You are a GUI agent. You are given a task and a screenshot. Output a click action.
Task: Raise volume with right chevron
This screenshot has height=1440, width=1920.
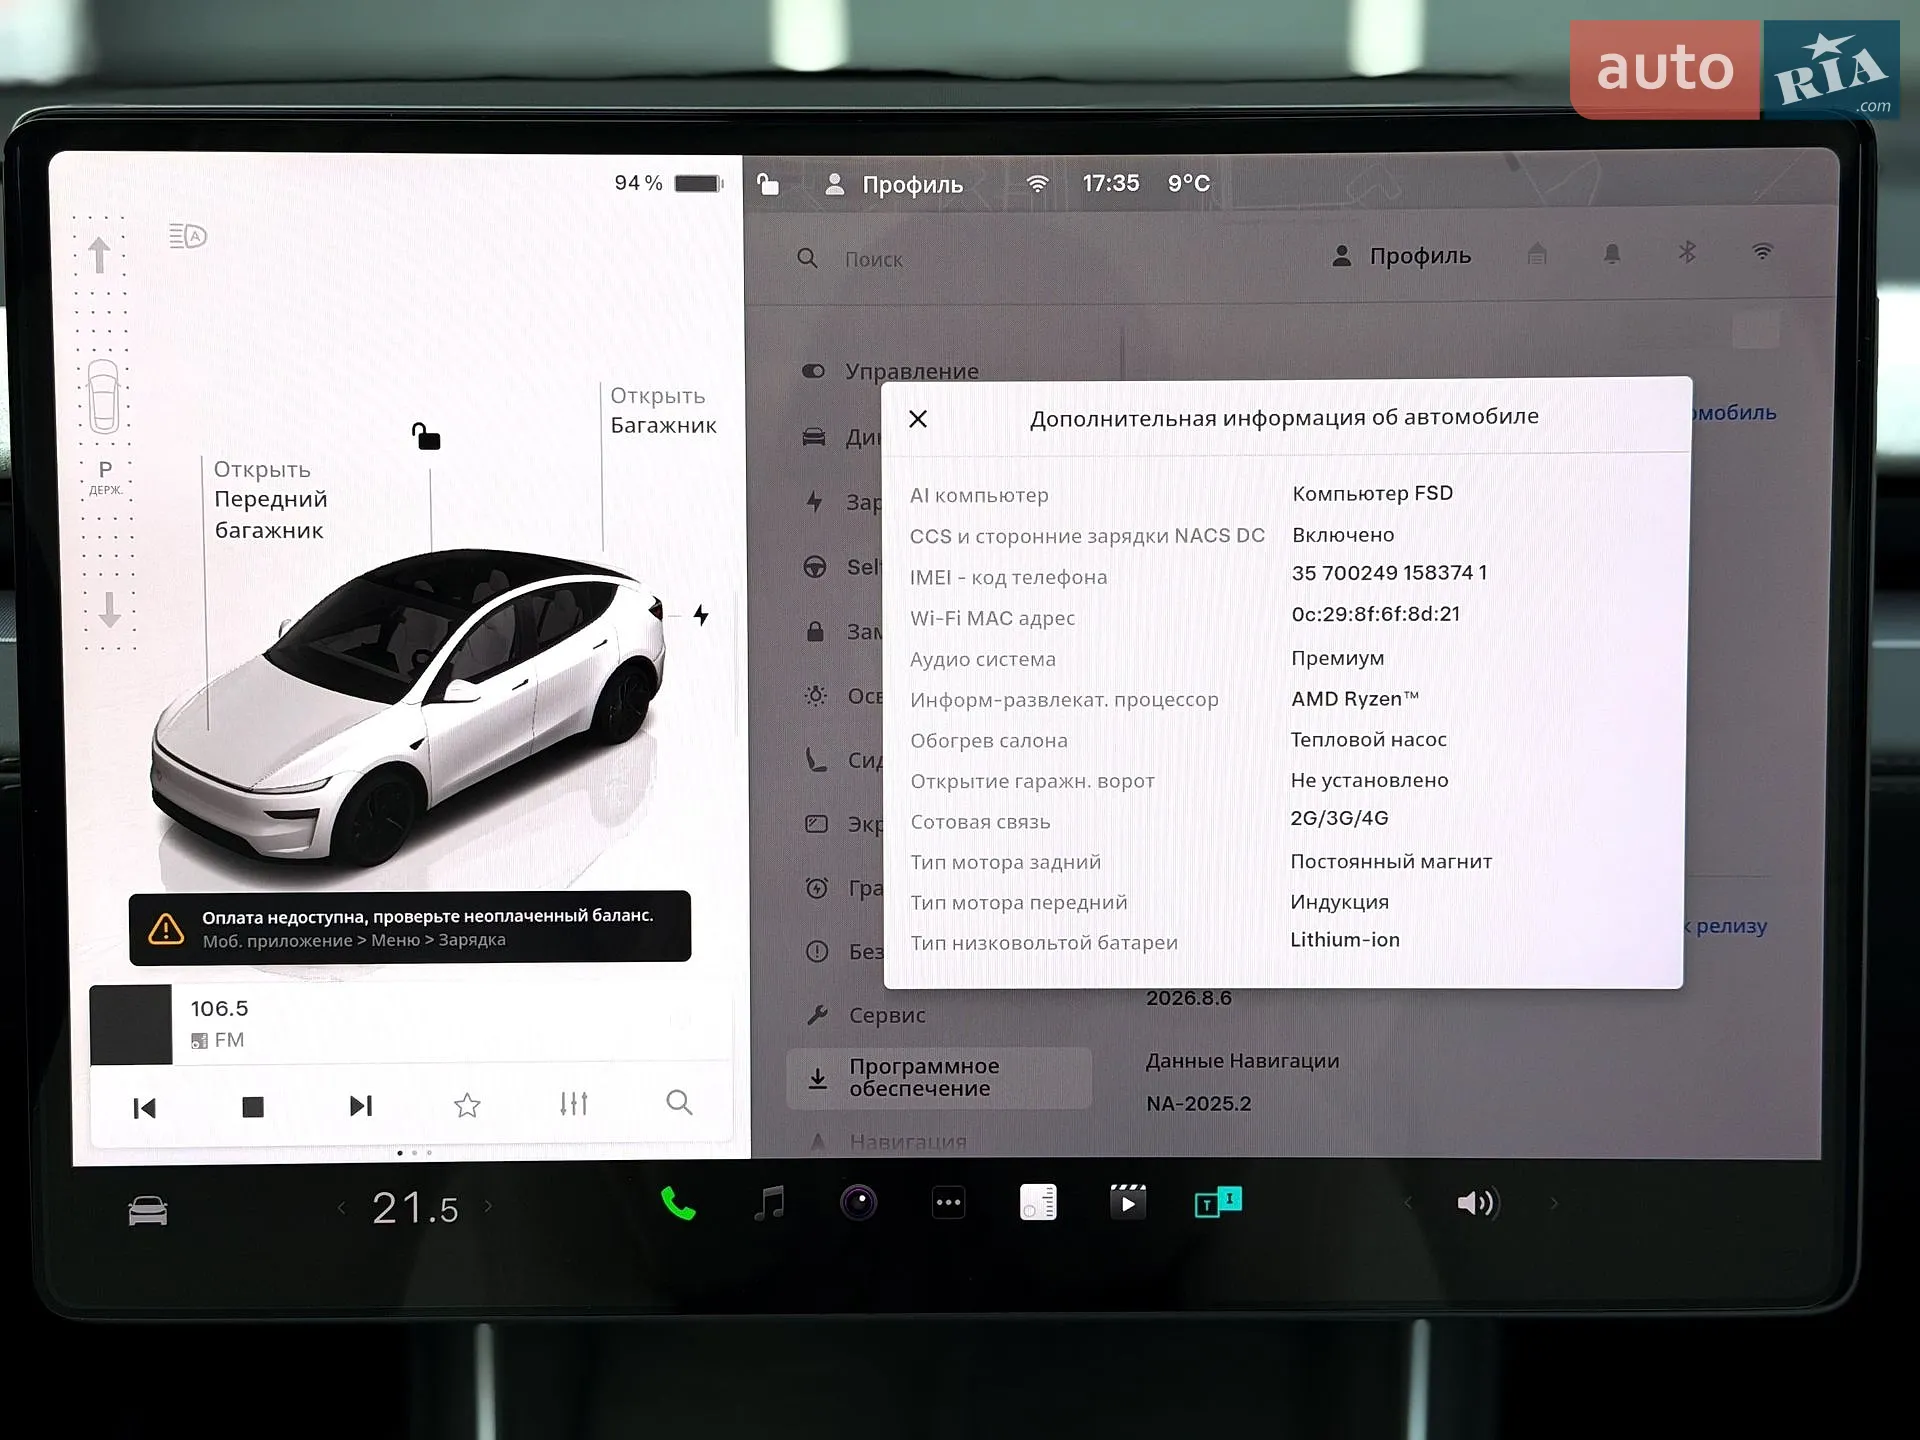[1553, 1203]
